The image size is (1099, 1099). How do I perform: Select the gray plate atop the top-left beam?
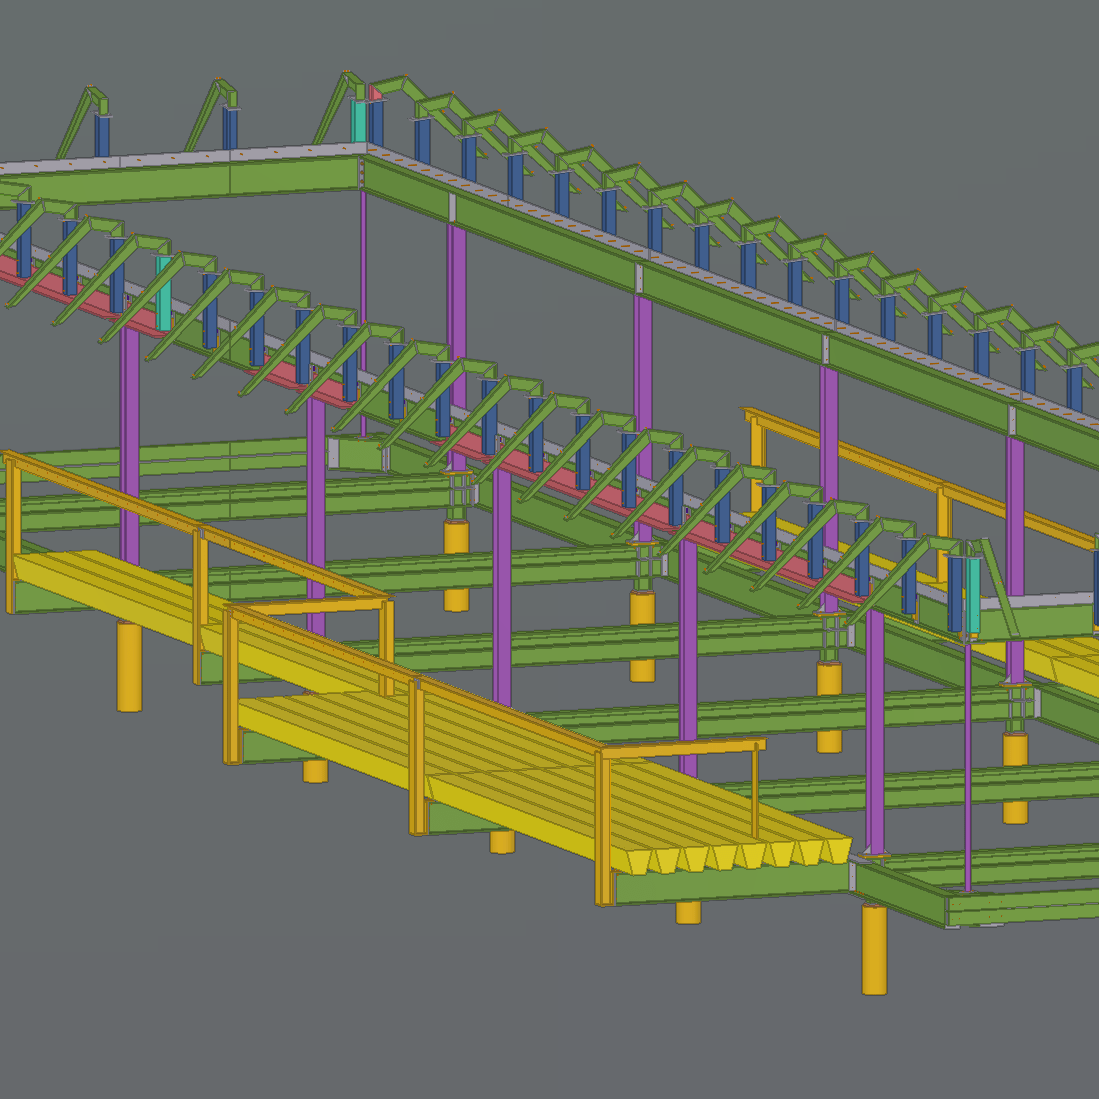(180, 157)
